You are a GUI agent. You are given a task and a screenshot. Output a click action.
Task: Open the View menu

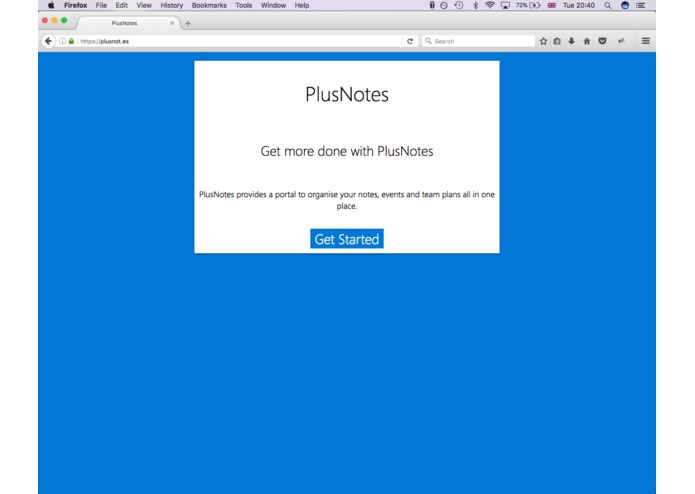[144, 5]
